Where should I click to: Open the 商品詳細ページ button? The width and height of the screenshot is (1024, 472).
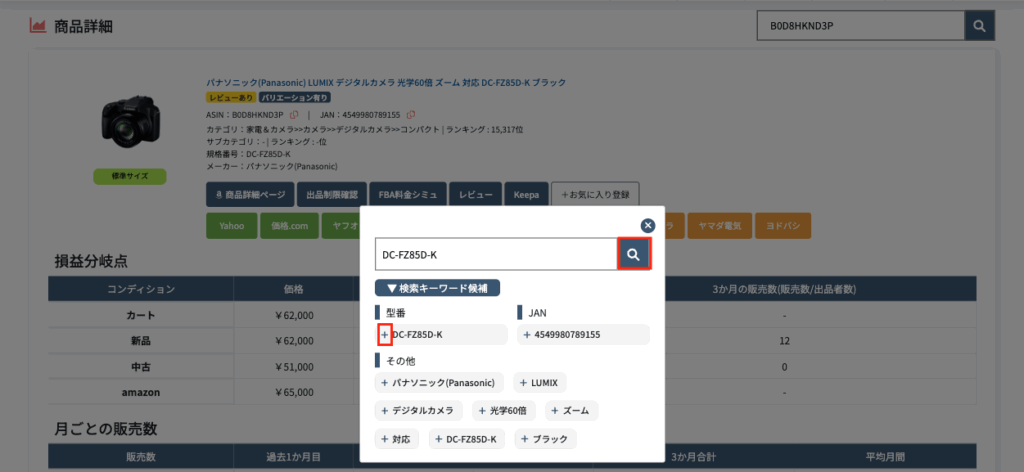249,195
